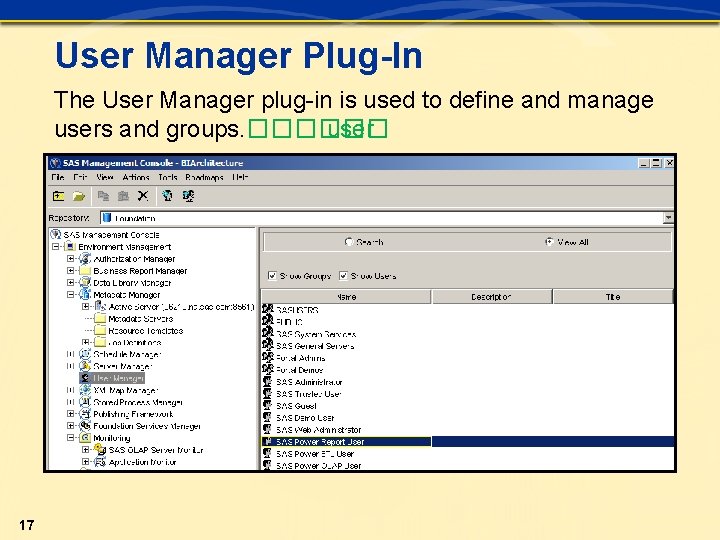
Task: Click the delete X toolbar icon
Action: tap(143, 196)
